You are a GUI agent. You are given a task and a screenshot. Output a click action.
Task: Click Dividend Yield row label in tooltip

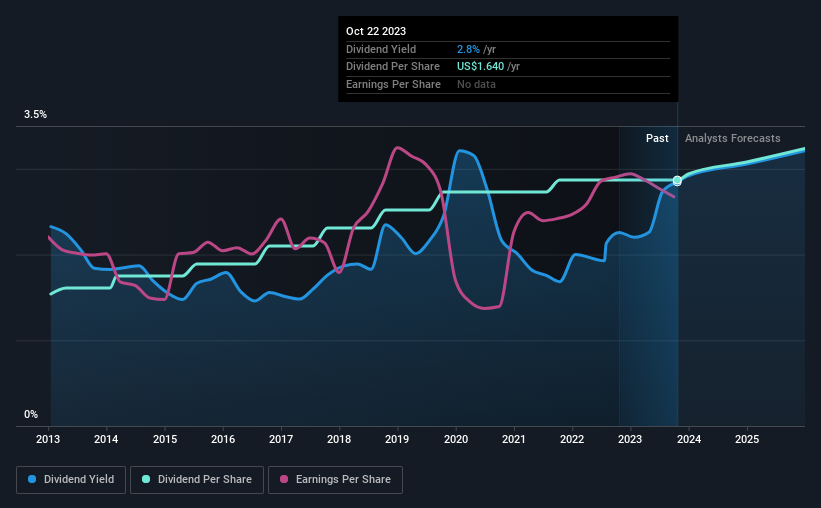click(381, 49)
